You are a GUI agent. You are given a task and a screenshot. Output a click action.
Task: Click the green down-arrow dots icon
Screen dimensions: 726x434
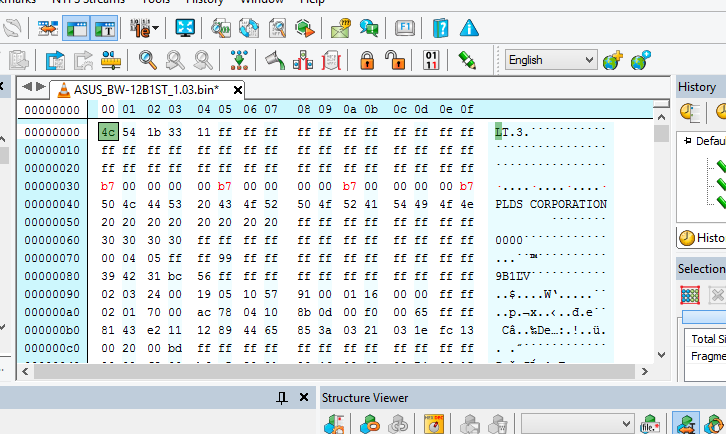click(239, 60)
